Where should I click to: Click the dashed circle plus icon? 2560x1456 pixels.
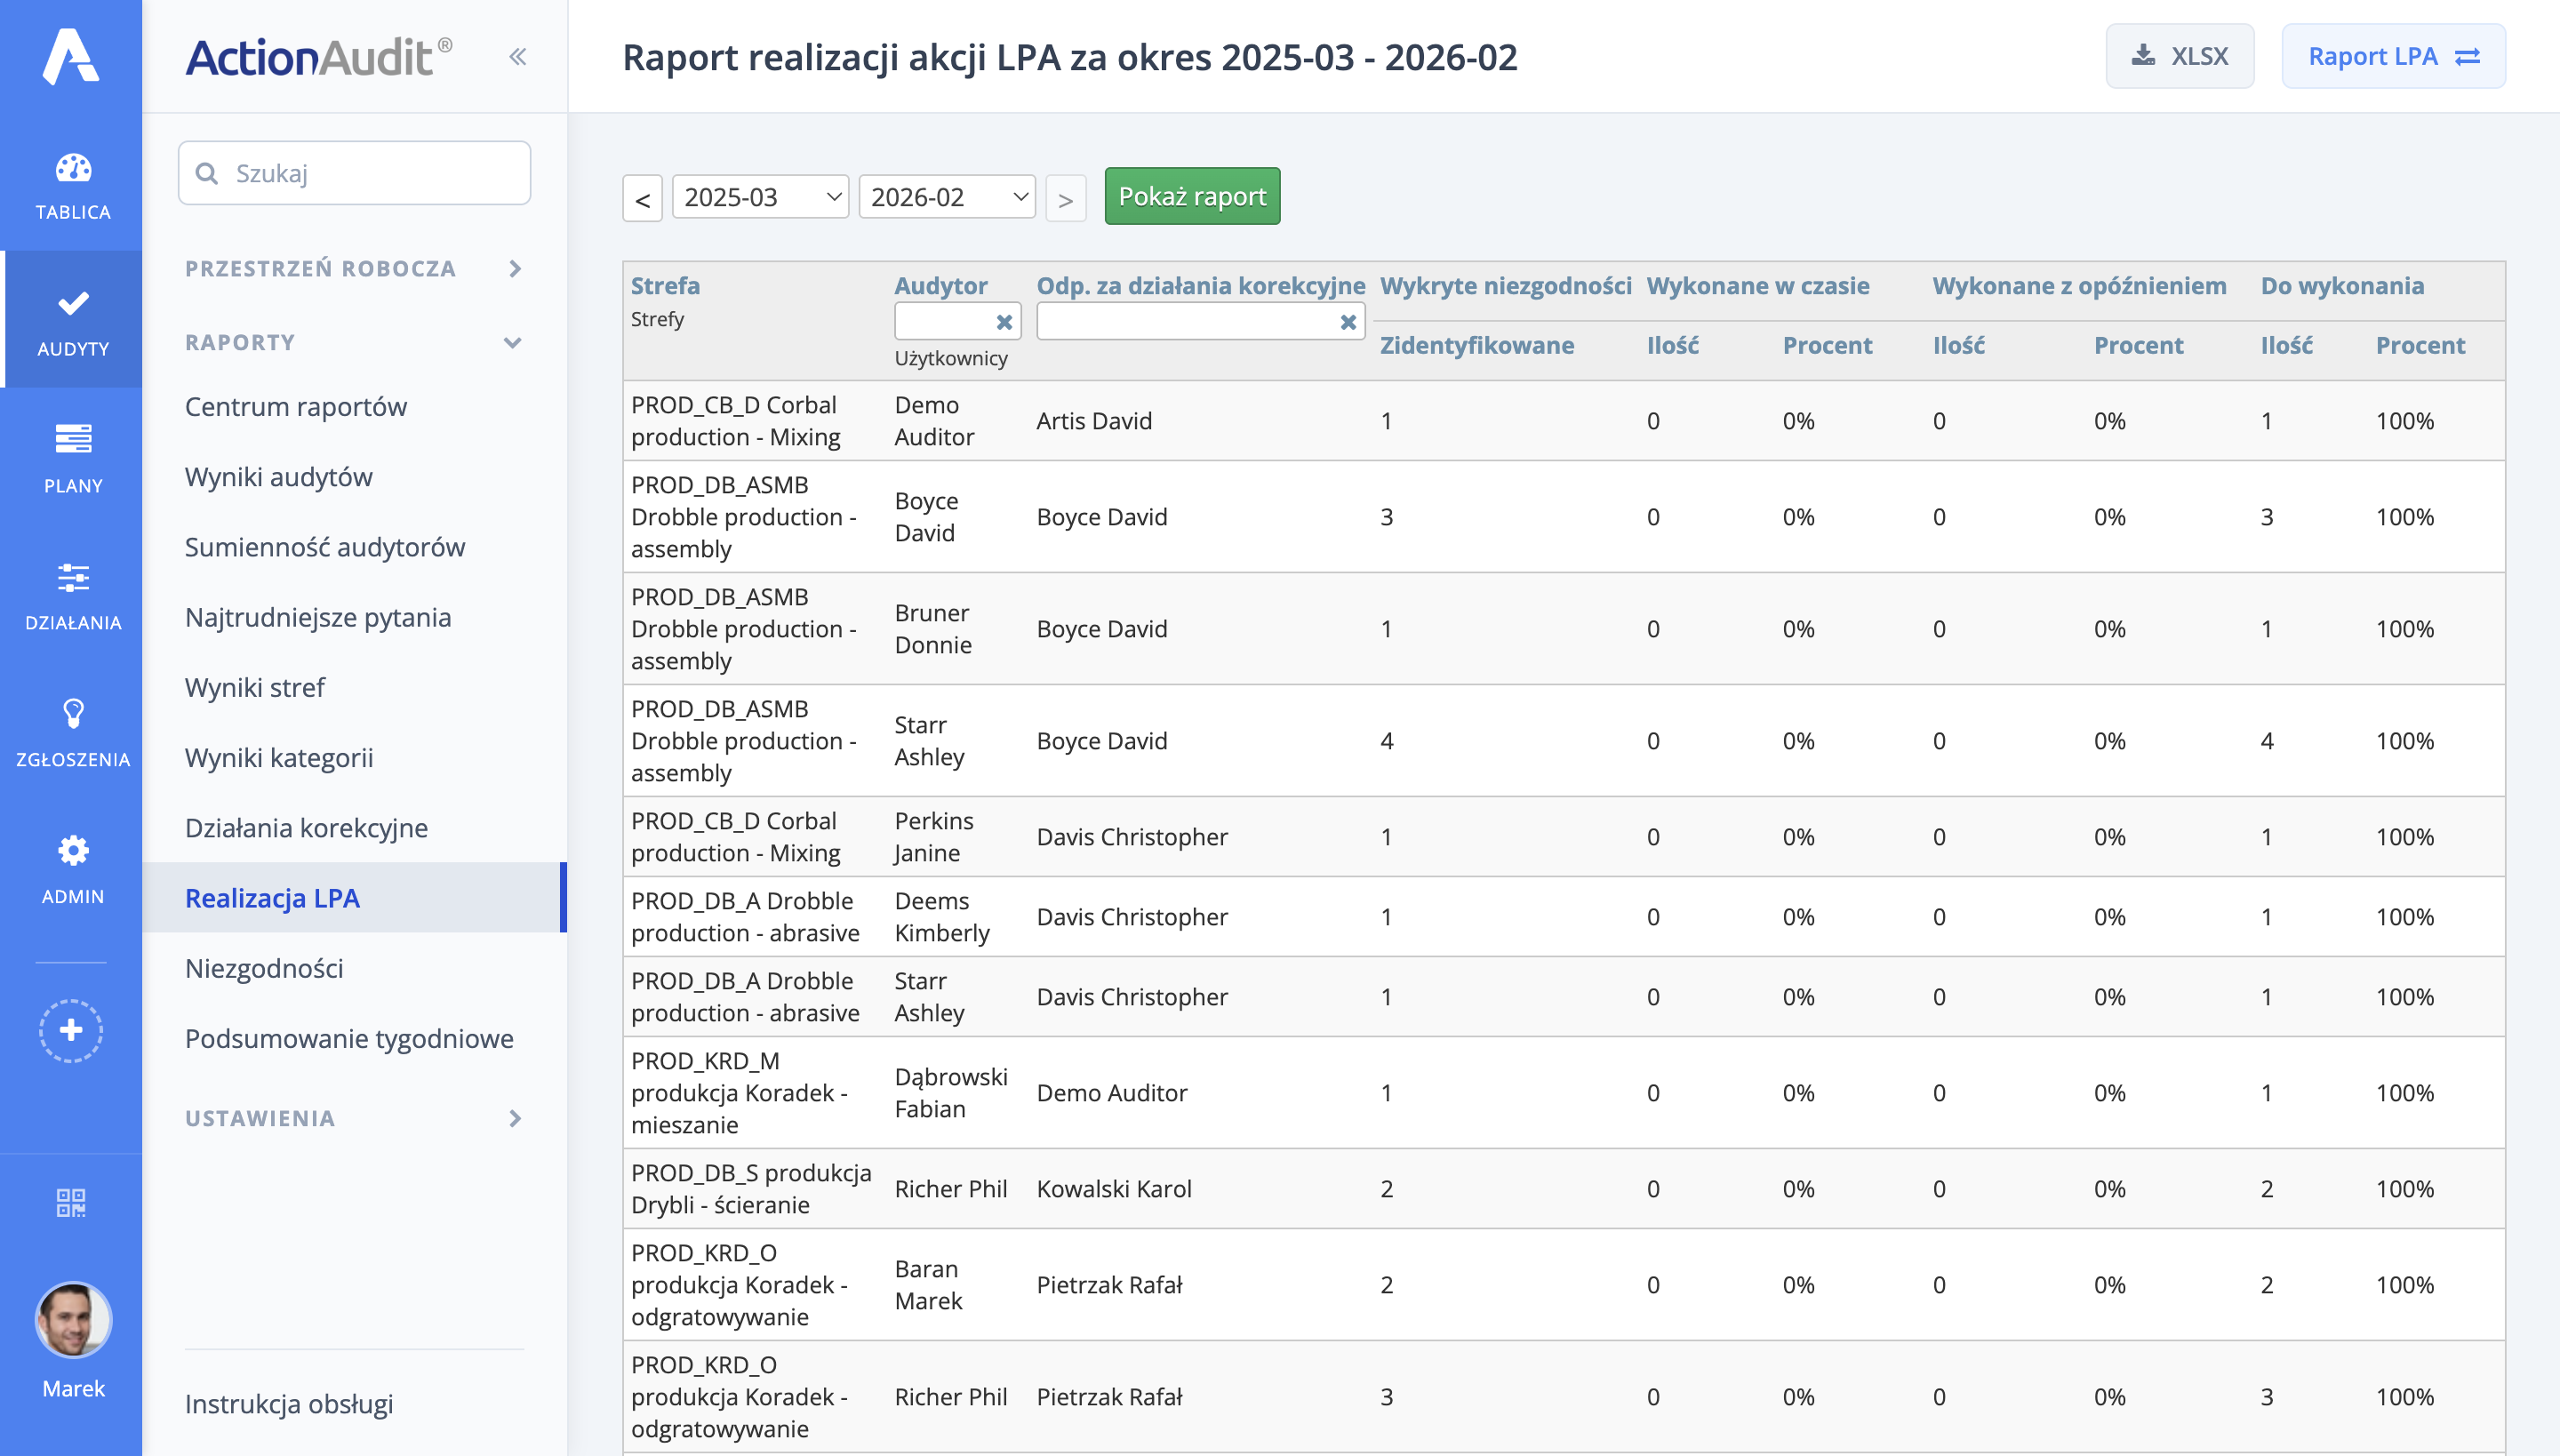point(71,1030)
